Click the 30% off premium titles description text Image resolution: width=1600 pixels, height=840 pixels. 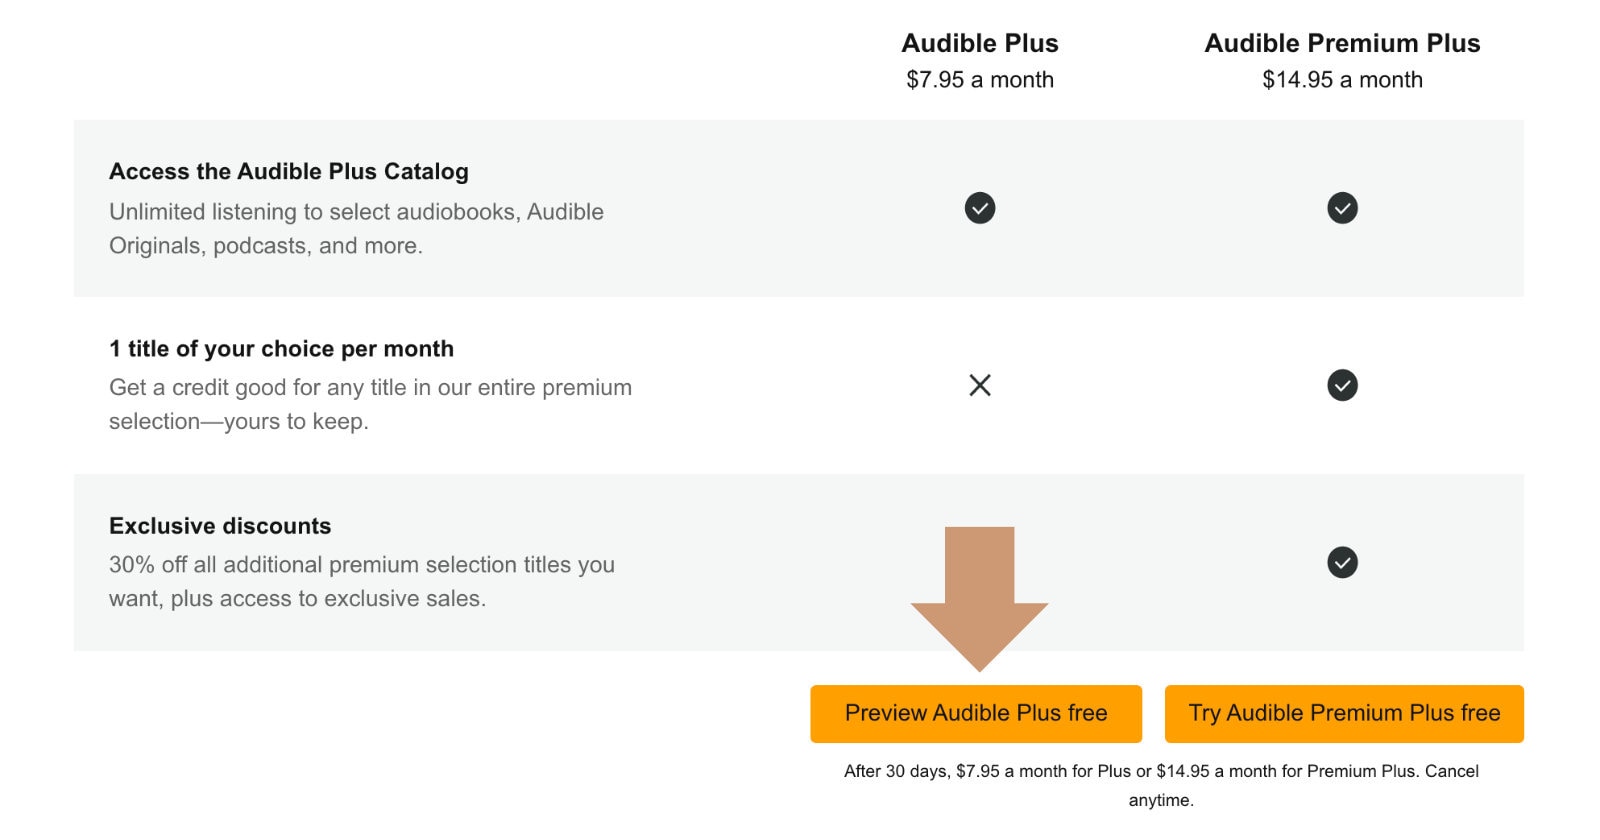click(x=362, y=581)
